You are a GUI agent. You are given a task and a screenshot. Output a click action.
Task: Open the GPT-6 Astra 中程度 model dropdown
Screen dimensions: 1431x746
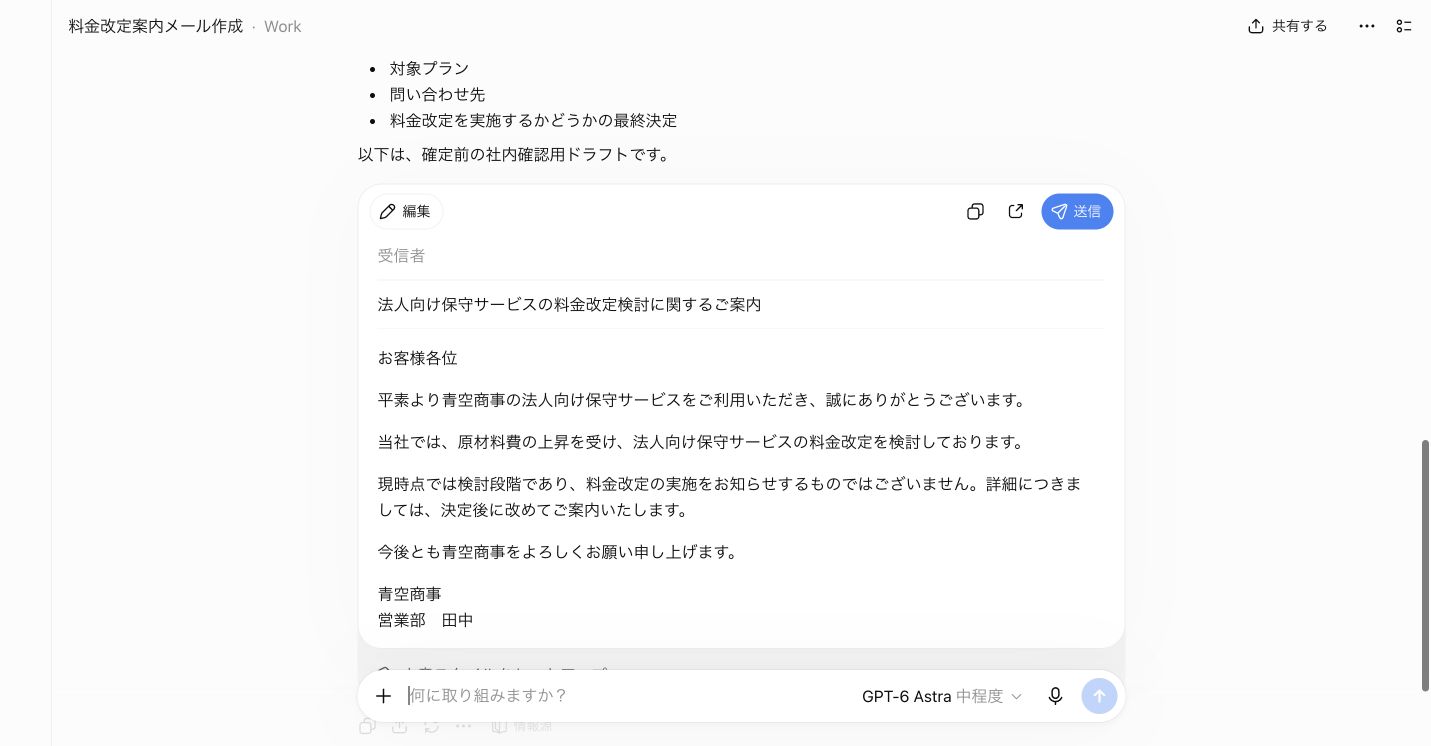pyautogui.click(x=942, y=696)
